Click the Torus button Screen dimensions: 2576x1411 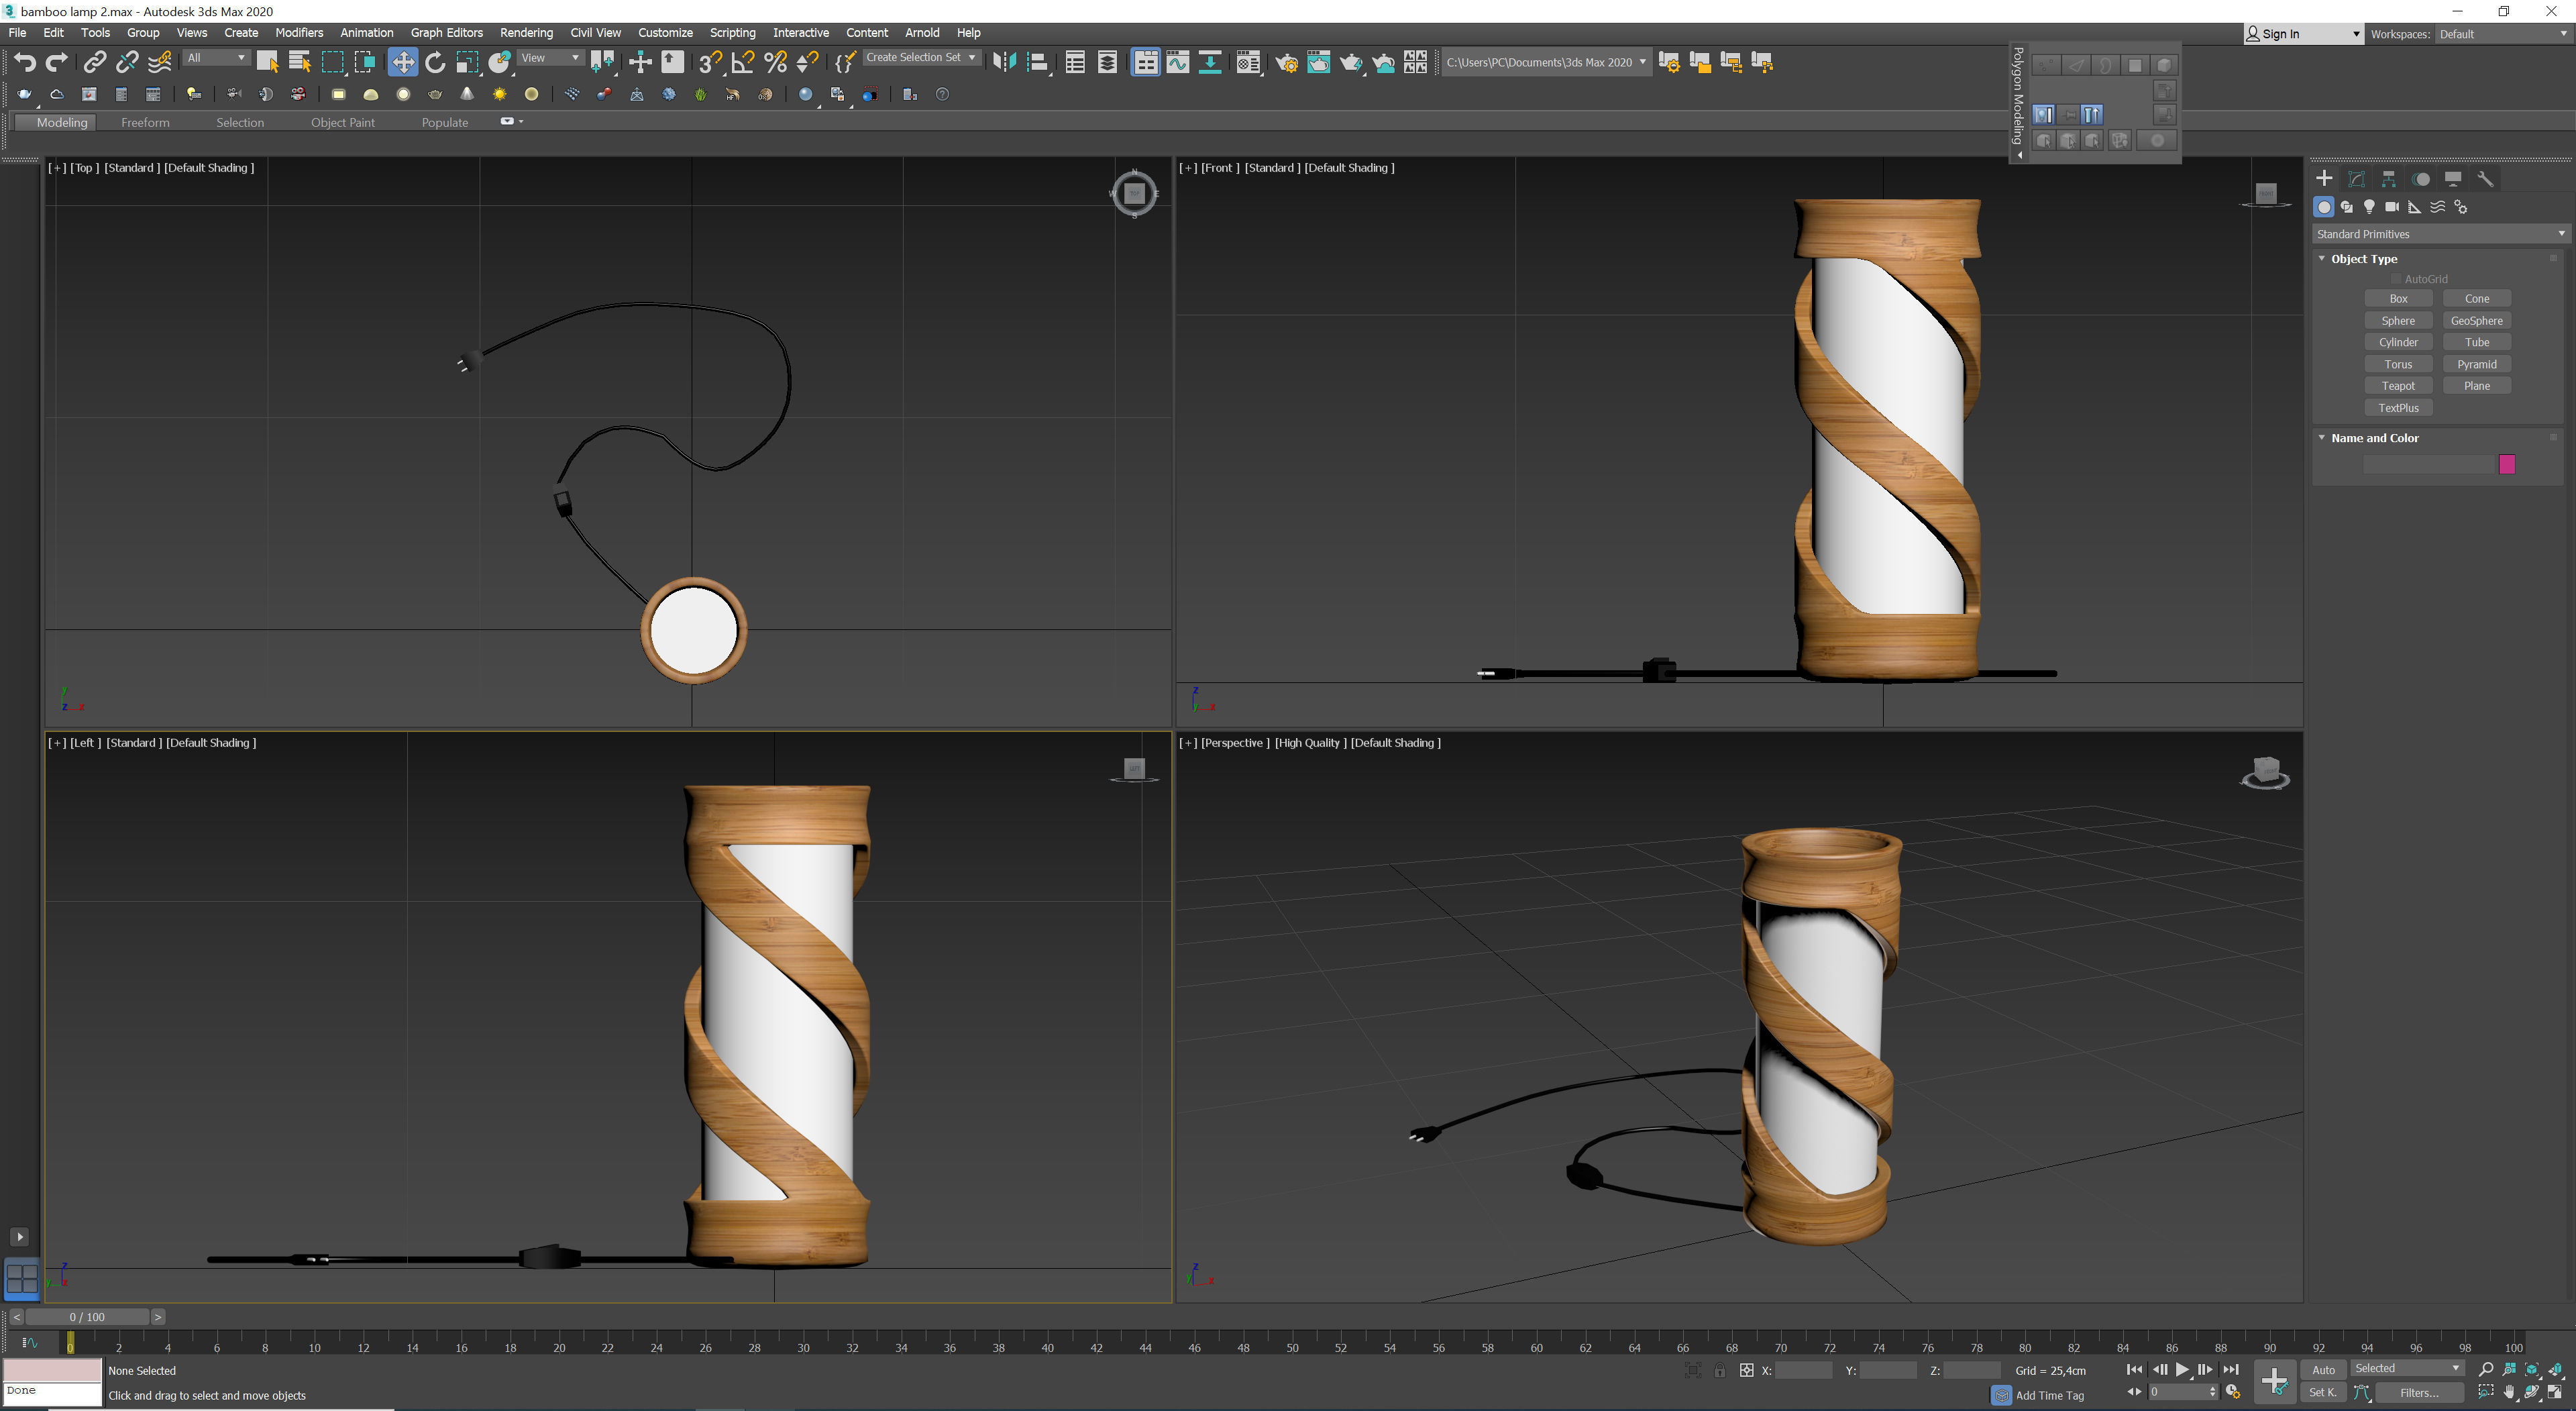2398,364
